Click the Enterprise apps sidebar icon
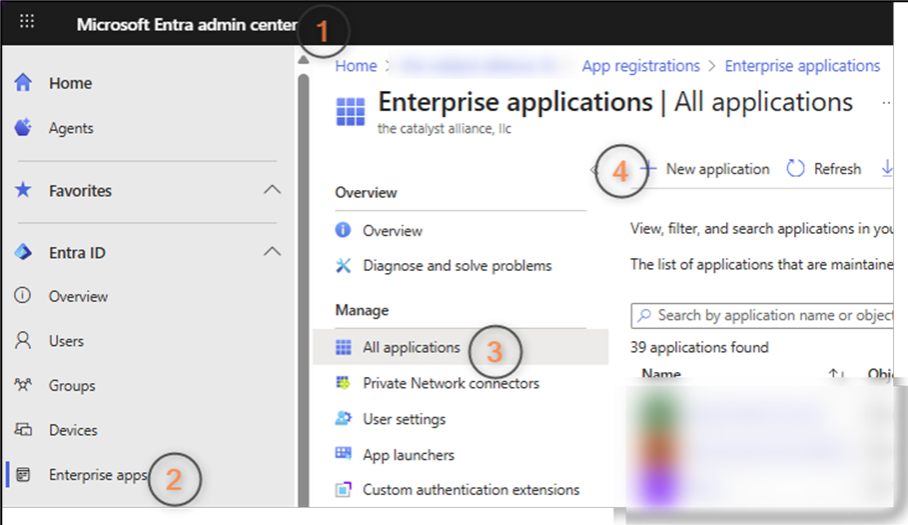908x525 pixels. point(23,475)
